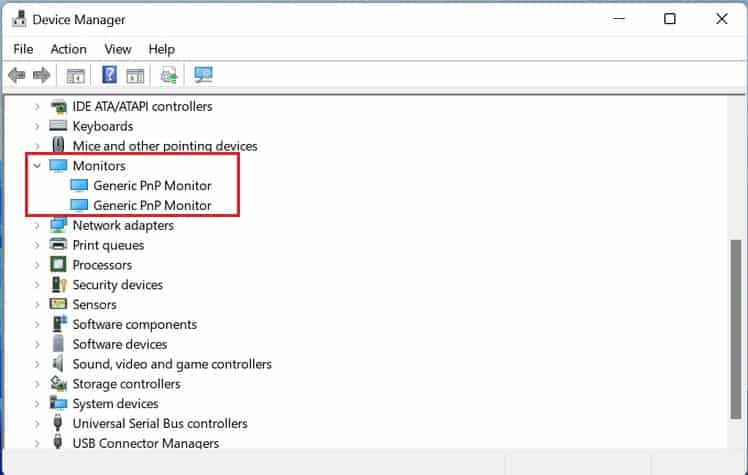Expand IDE ATA/ATAPI controllers node
Screen dimensions: 748x475
coord(37,106)
